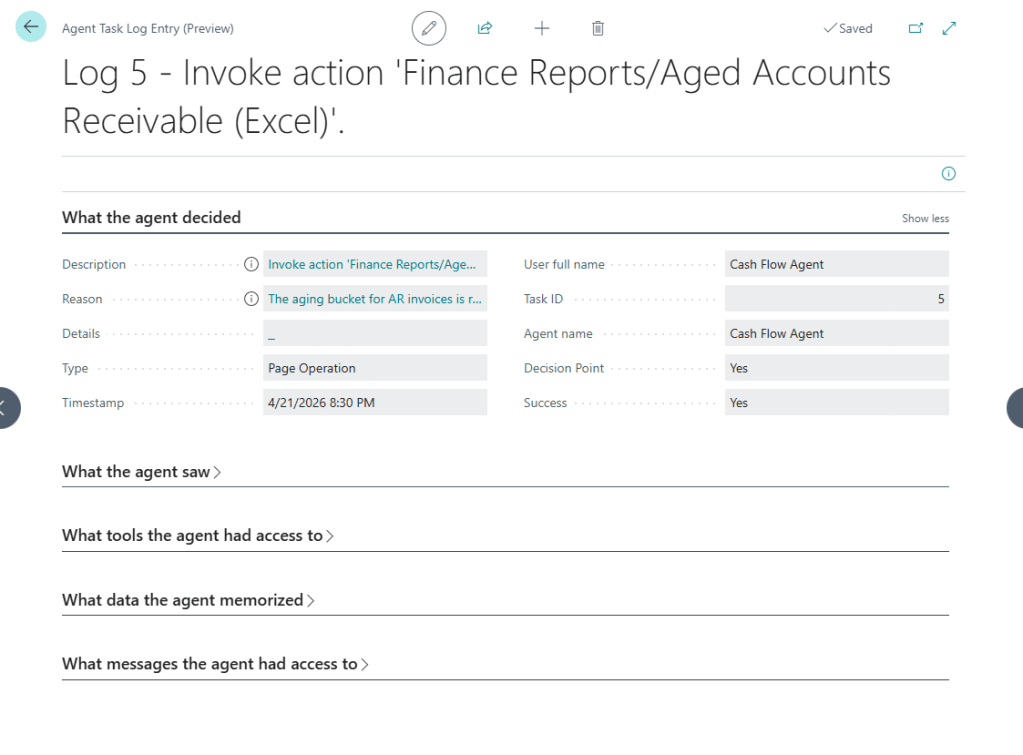Expand 'What messages the agent had access to'
Viewport: 1023px width, 755px height.
point(215,664)
